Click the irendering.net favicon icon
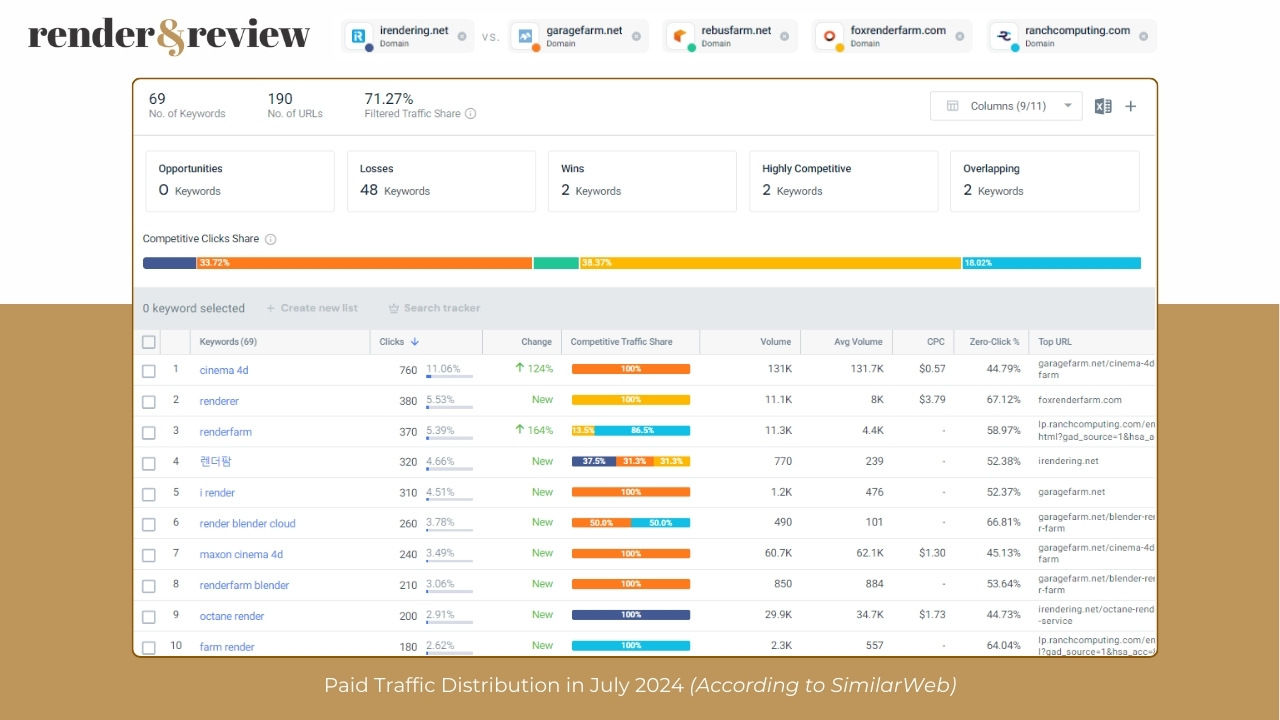The image size is (1280, 720). click(x=358, y=37)
